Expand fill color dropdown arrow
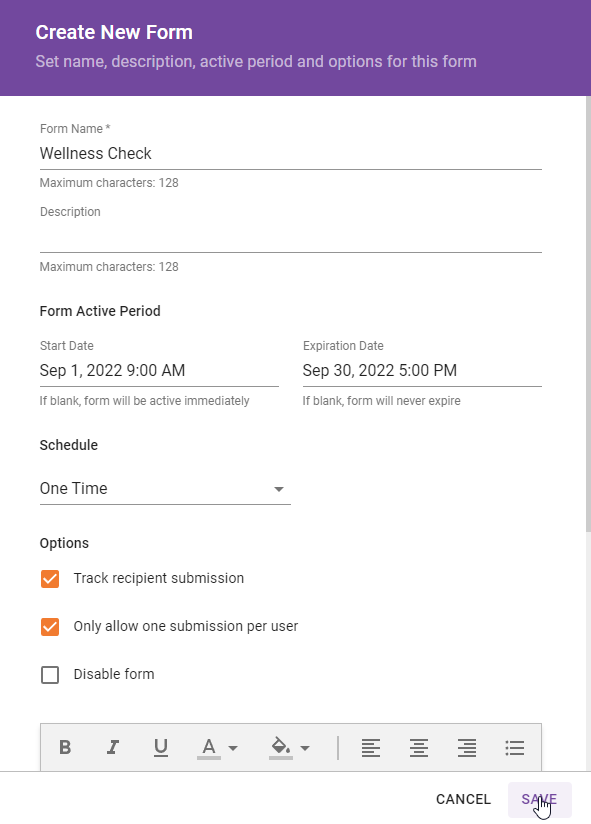This screenshot has height=824, width=591. [x=305, y=748]
